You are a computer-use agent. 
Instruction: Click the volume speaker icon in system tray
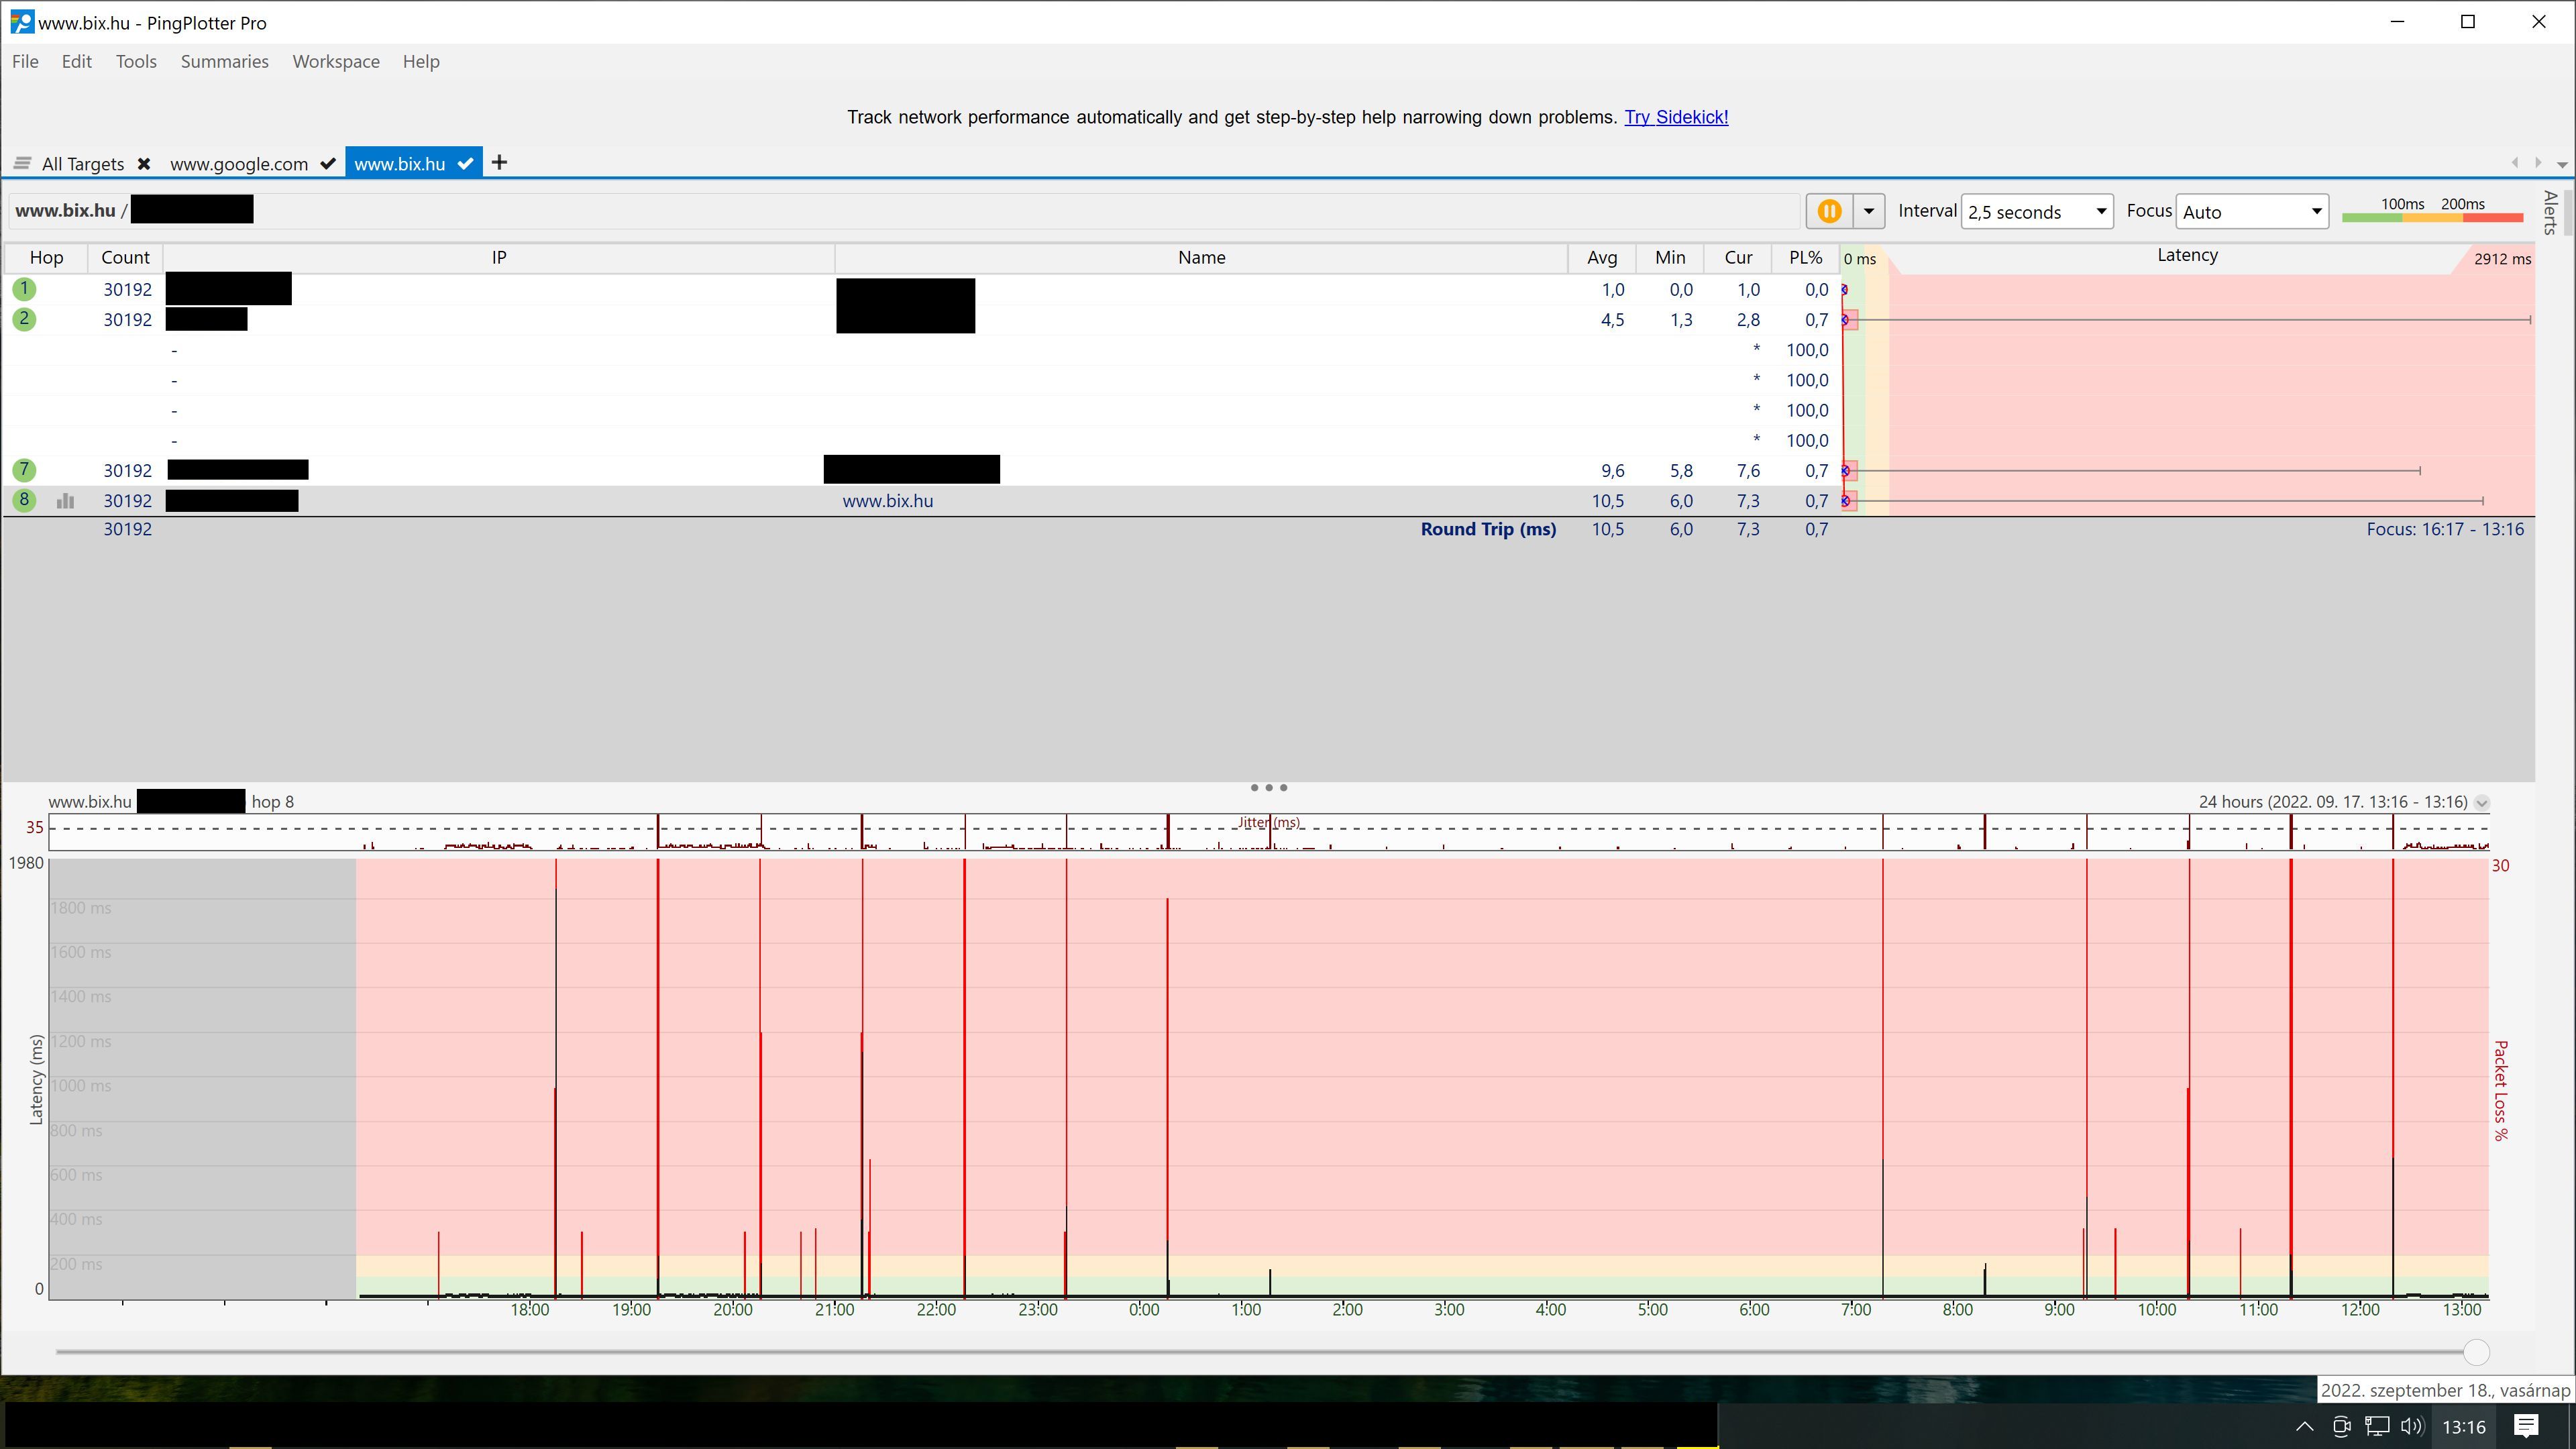click(2411, 1427)
